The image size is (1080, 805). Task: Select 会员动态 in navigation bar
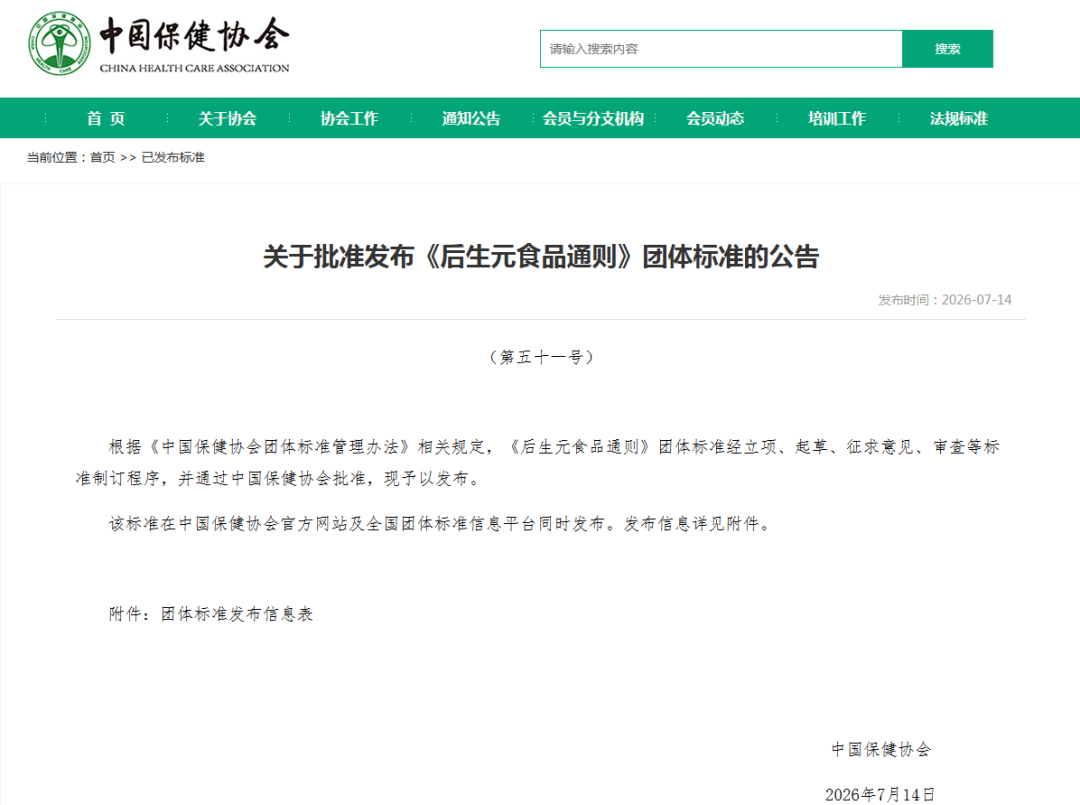[715, 118]
